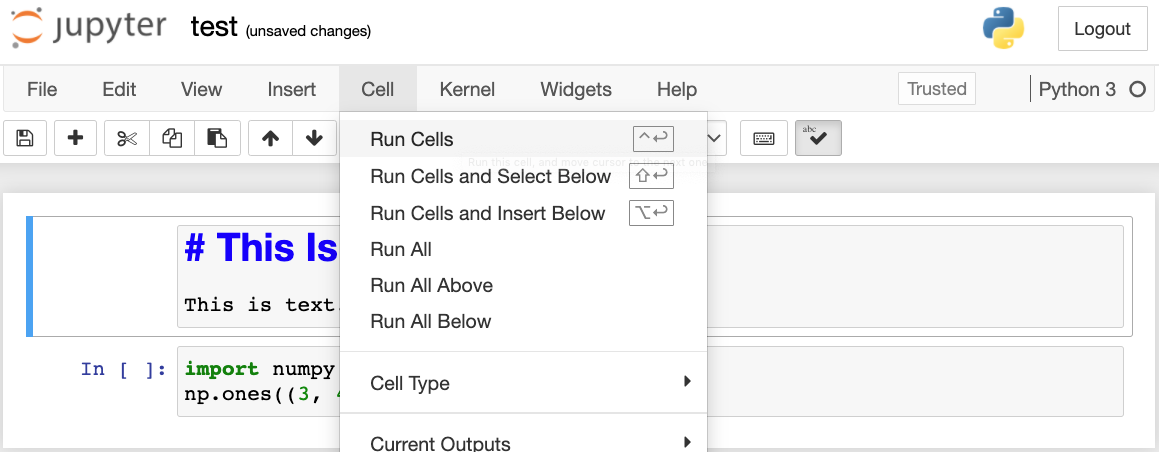
Task: Open the cell type dropdown arrow
Action: click(x=716, y=139)
